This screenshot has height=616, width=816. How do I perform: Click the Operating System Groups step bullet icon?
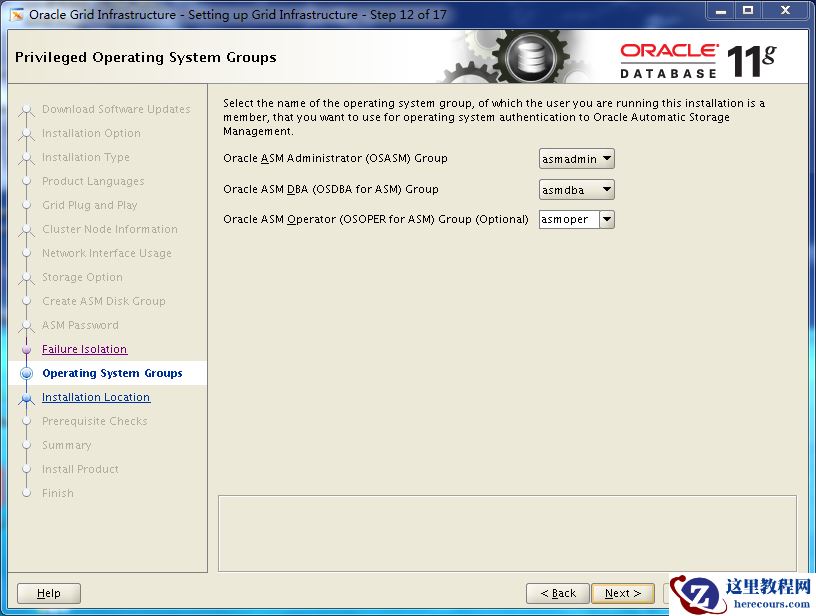[27, 373]
